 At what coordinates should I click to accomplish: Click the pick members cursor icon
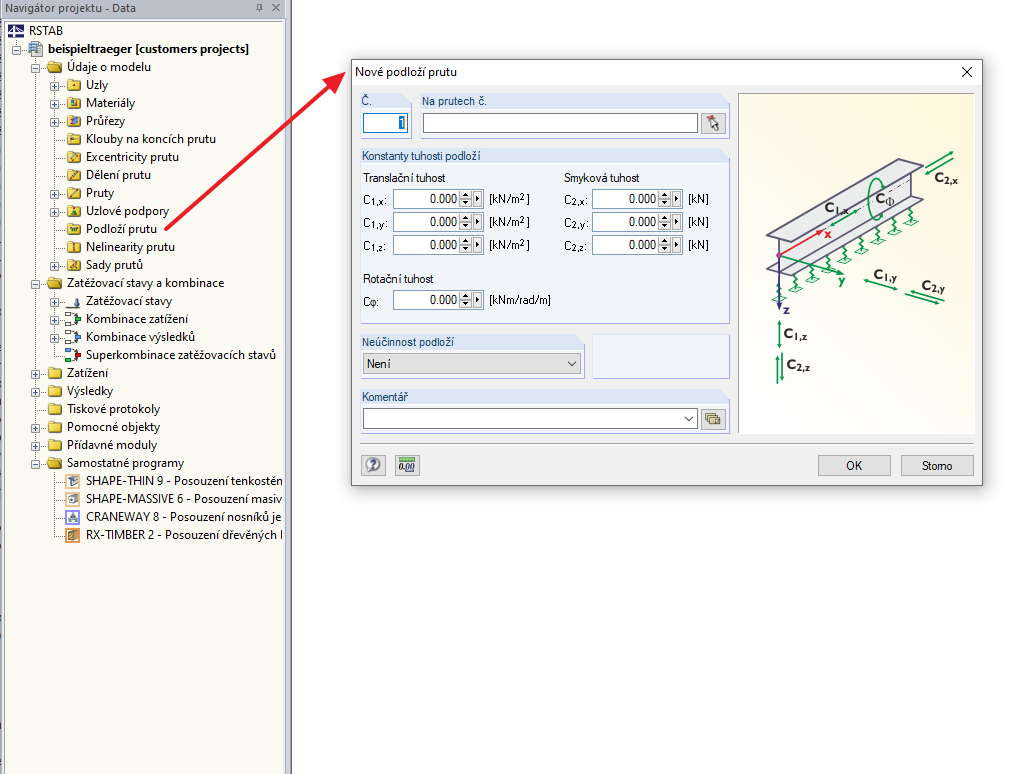point(713,123)
